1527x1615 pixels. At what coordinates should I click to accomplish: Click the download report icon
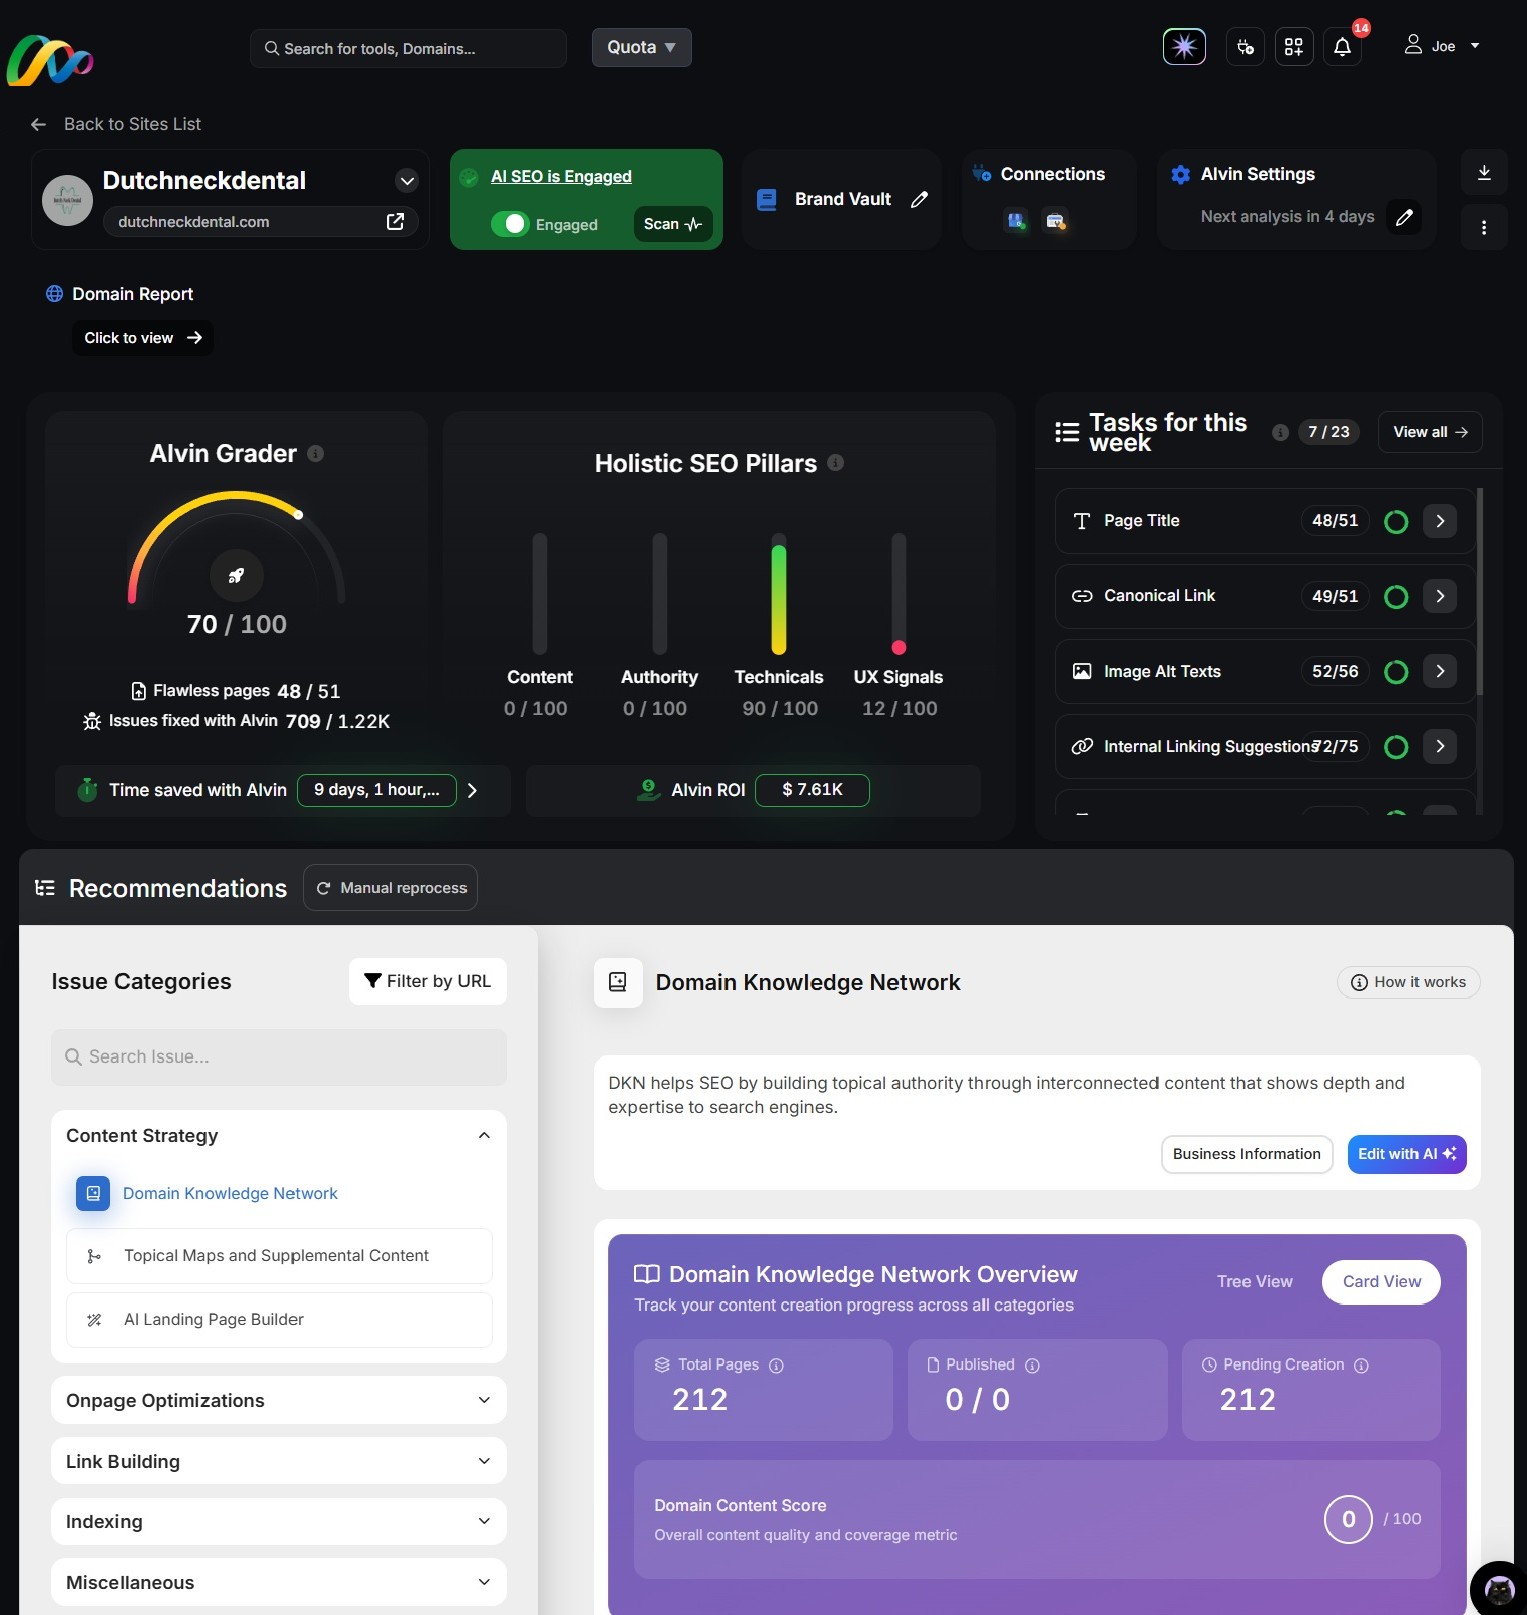coord(1484,173)
